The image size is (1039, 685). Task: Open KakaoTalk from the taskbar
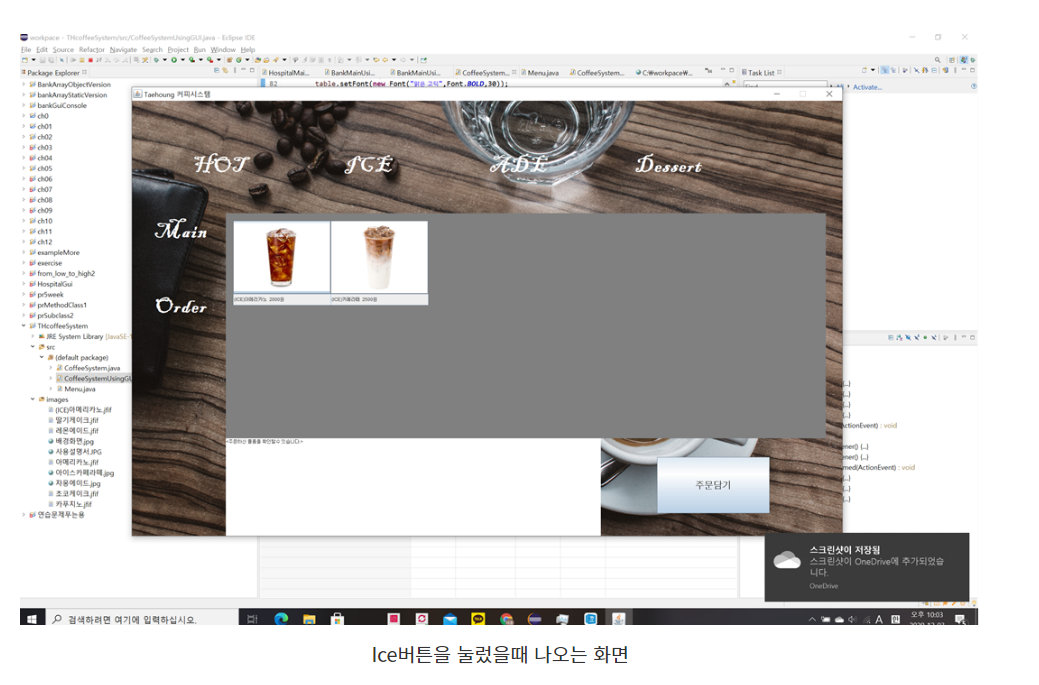point(478,619)
